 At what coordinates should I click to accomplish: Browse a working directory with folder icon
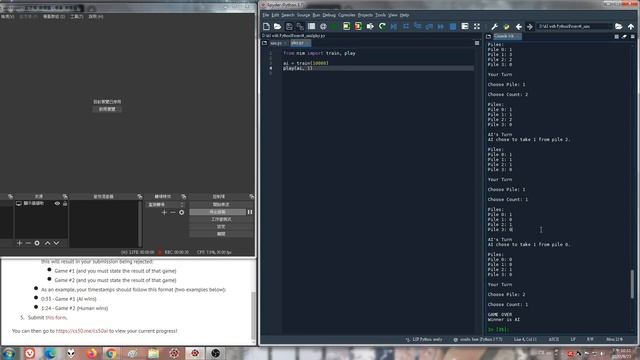(x=619, y=27)
